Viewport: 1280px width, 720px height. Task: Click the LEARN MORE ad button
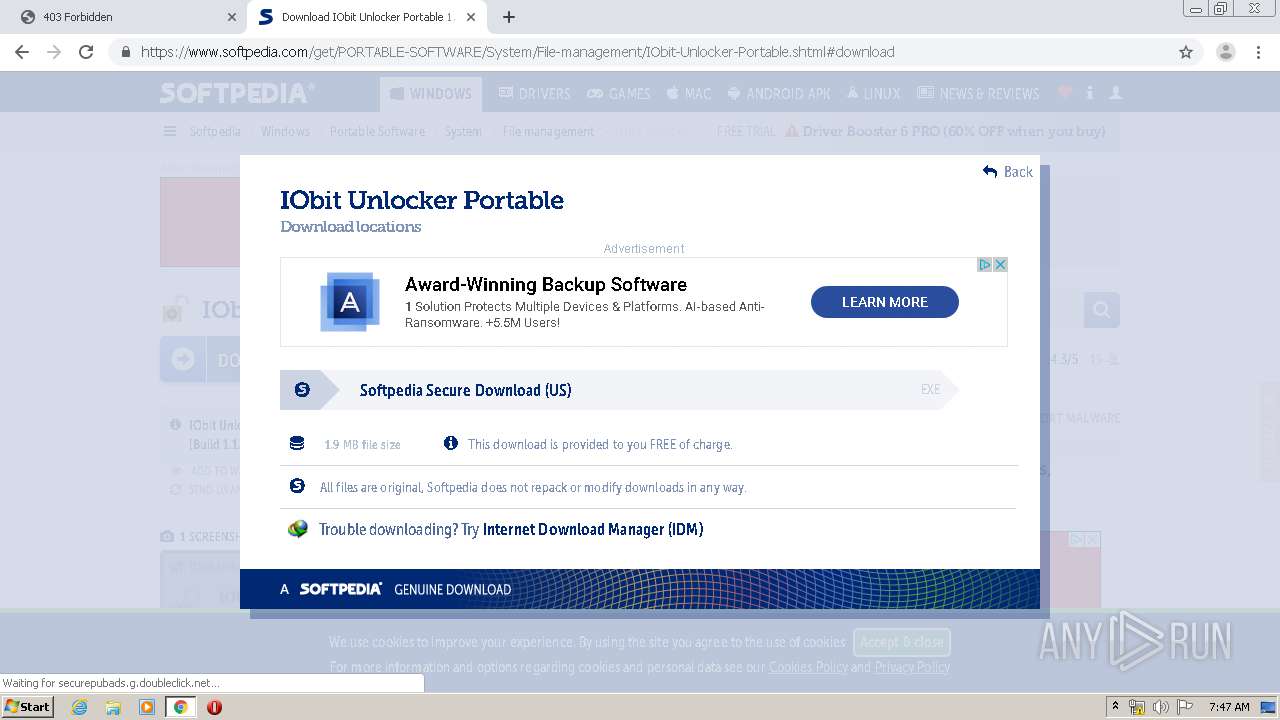[884, 302]
